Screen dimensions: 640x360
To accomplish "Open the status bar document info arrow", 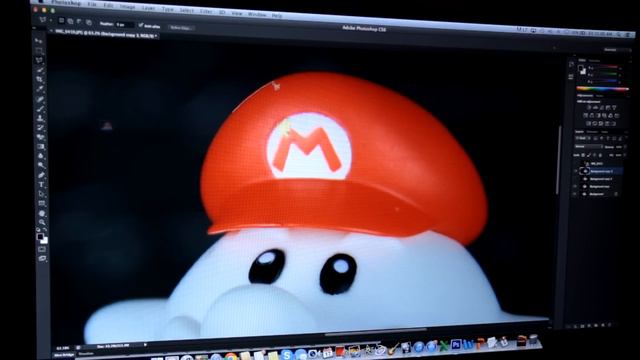I will tap(145, 345).
